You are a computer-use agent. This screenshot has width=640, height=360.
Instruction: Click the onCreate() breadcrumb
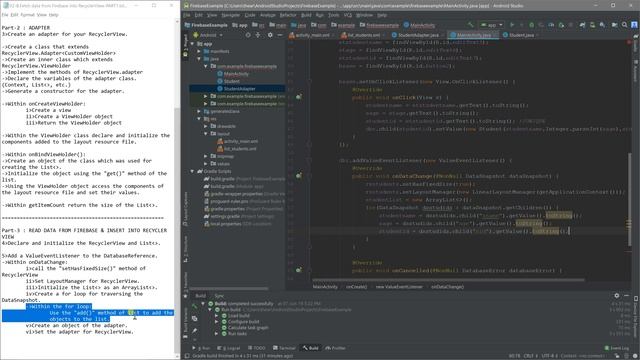point(356,287)
